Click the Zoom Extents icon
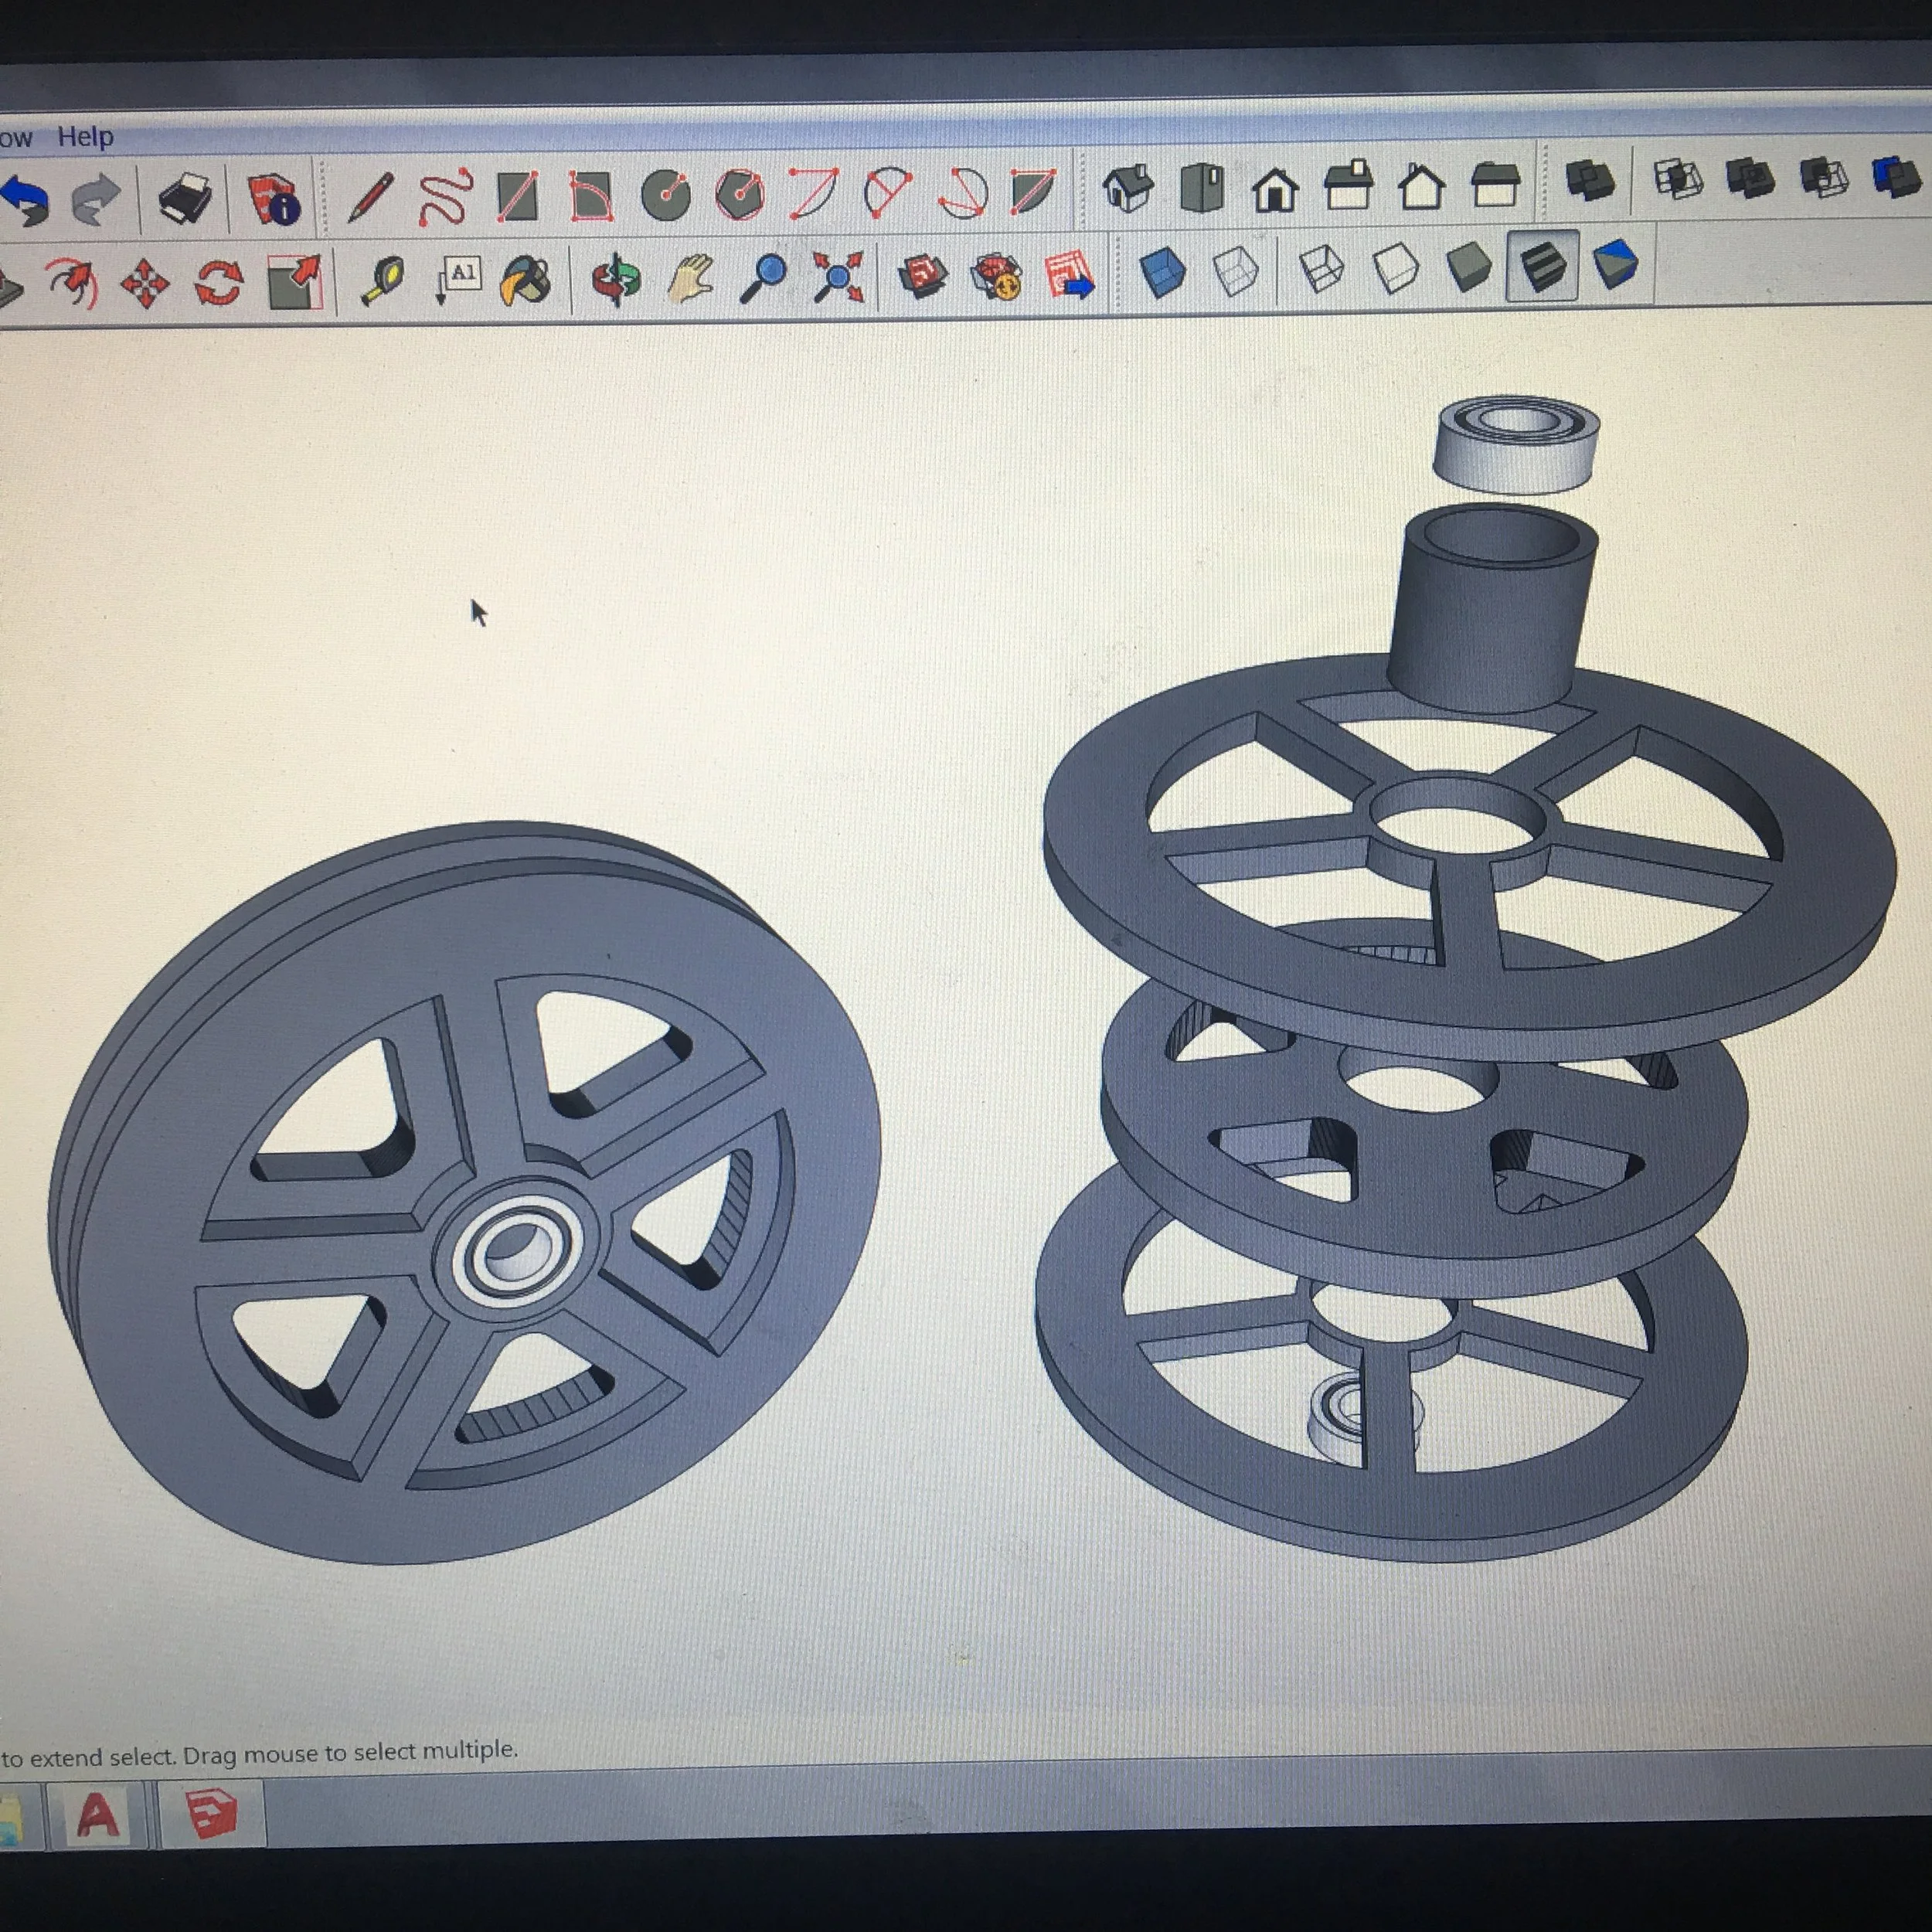Viewport: 1932px width, 1932px height. [838, 276]
